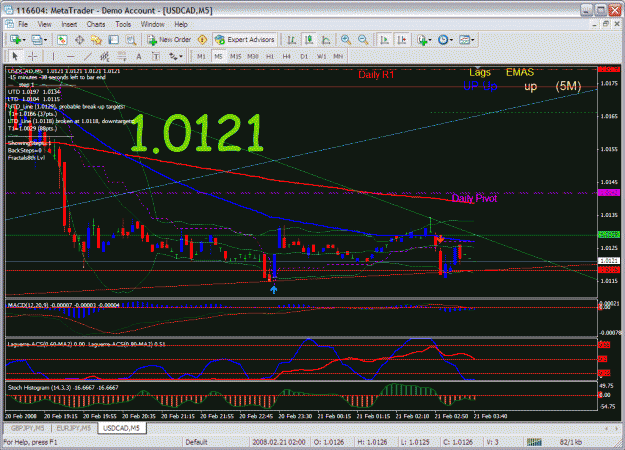Select the Equidistant Channel tool

coord(105,57)
